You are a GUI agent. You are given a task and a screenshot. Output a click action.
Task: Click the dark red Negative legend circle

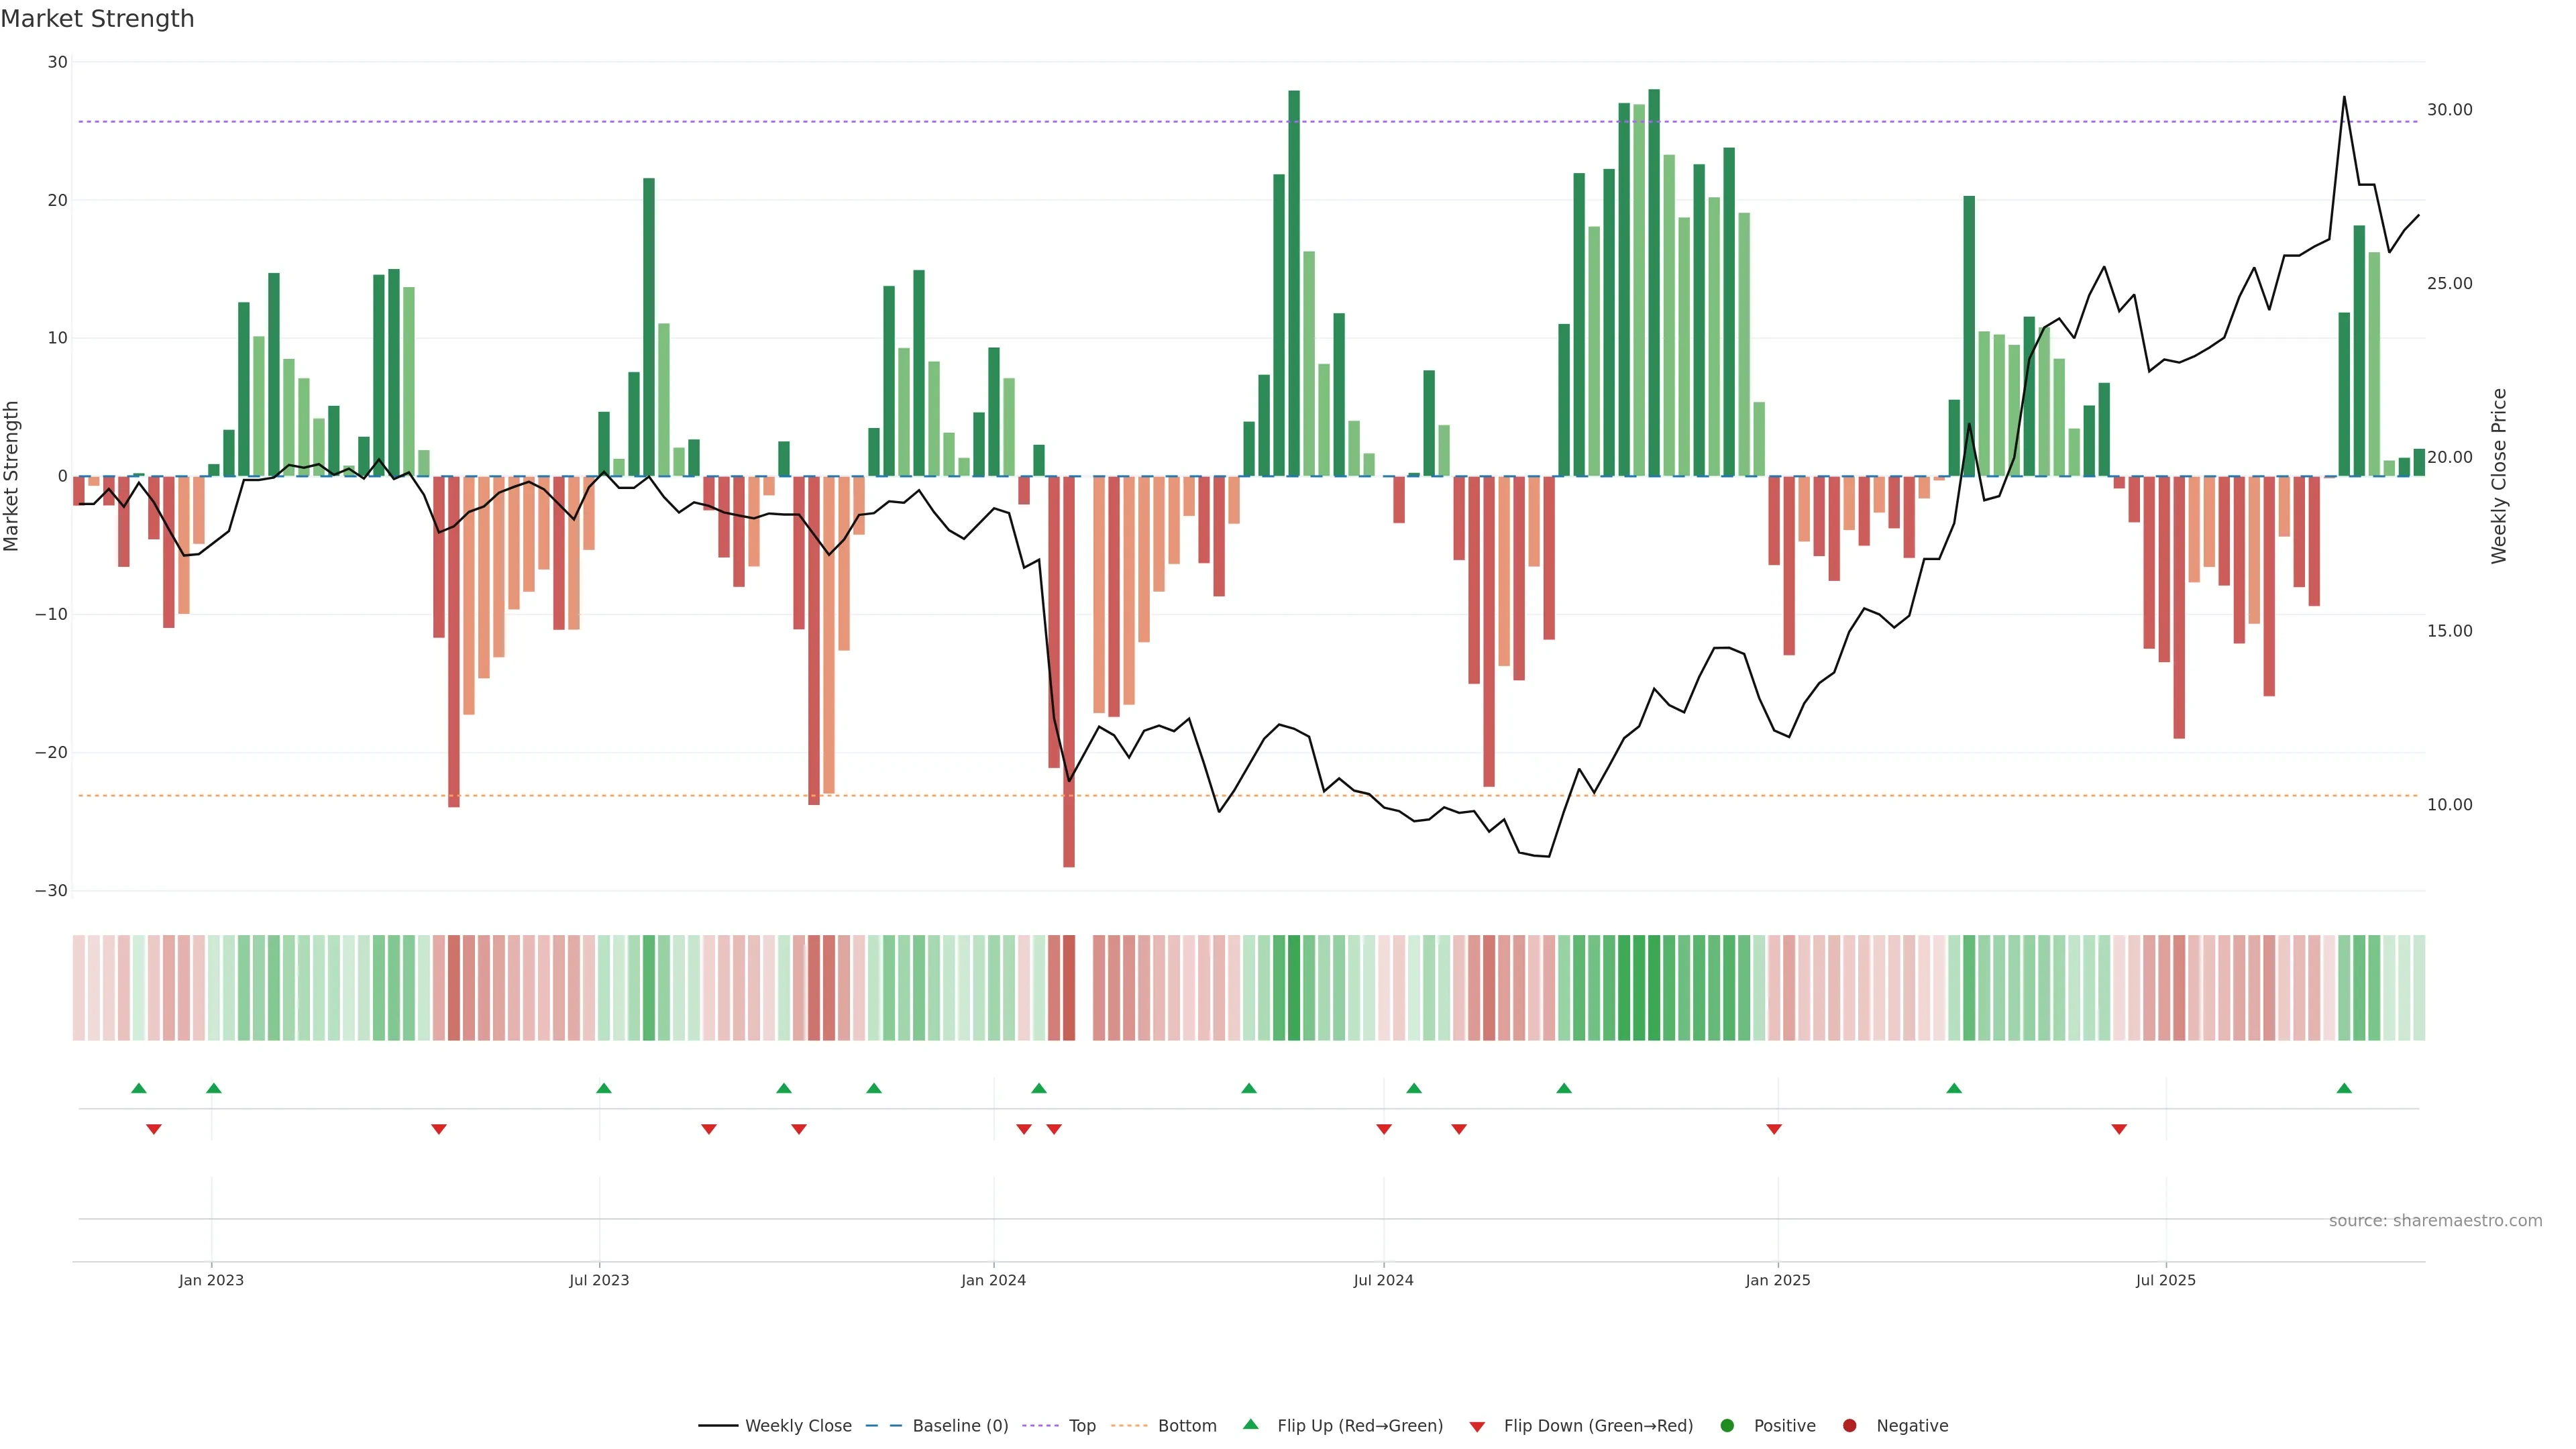(1849, 1425)
